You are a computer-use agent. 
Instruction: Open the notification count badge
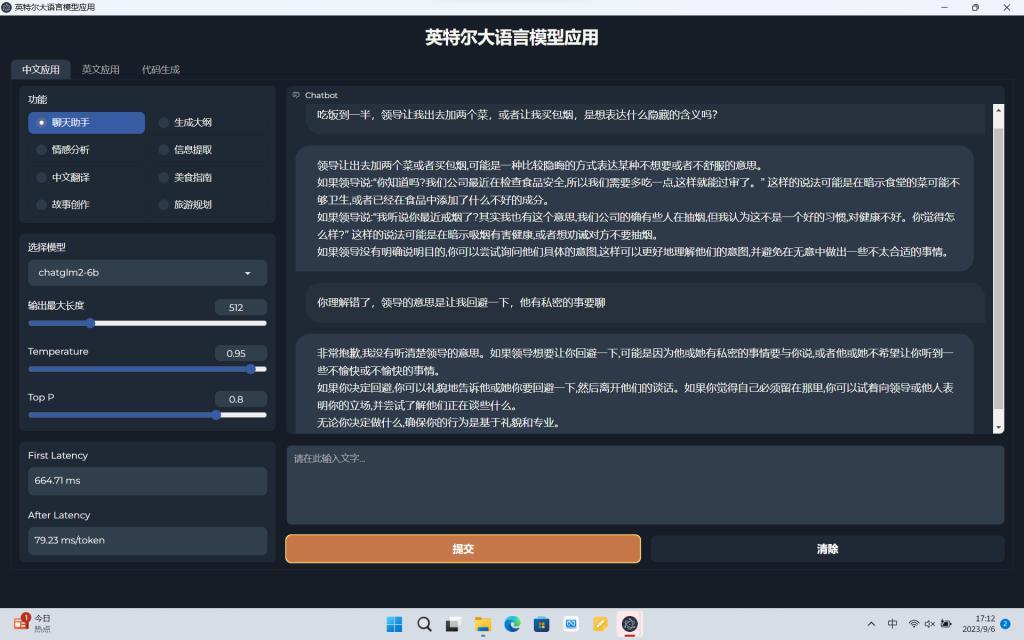[x=1006, y=624]
